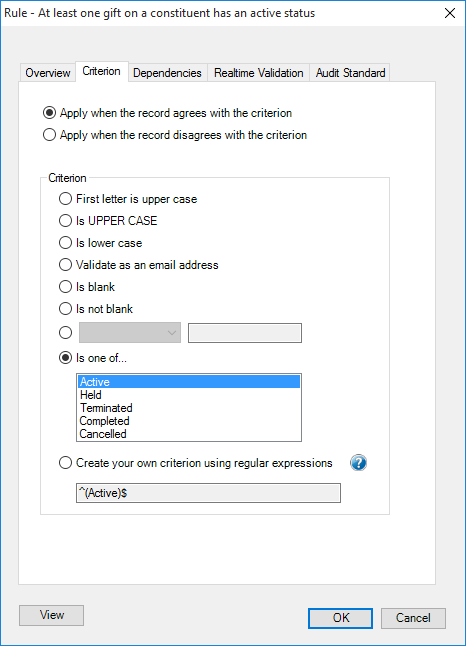
Task: Expand the comparison operator dropdown
Action: pyautogui.click(x=130, y=332)
